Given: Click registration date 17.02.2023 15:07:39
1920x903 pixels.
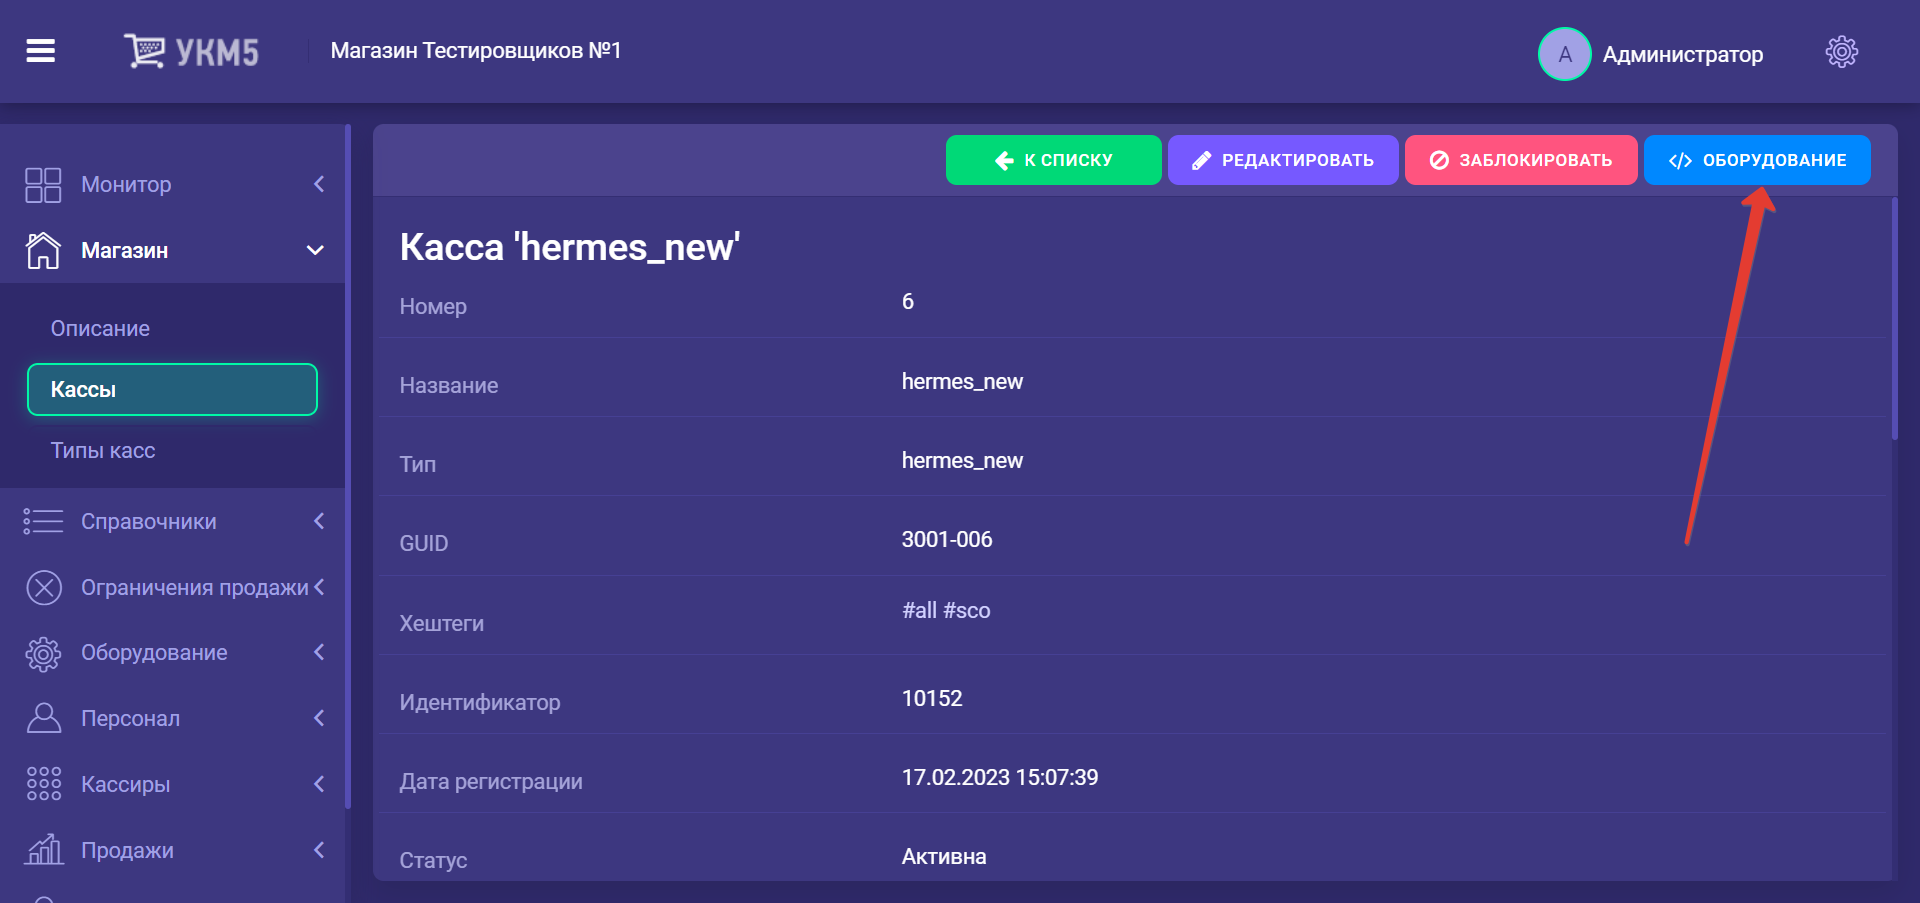Looking at the screenshot, I should tap(1000, 778).
